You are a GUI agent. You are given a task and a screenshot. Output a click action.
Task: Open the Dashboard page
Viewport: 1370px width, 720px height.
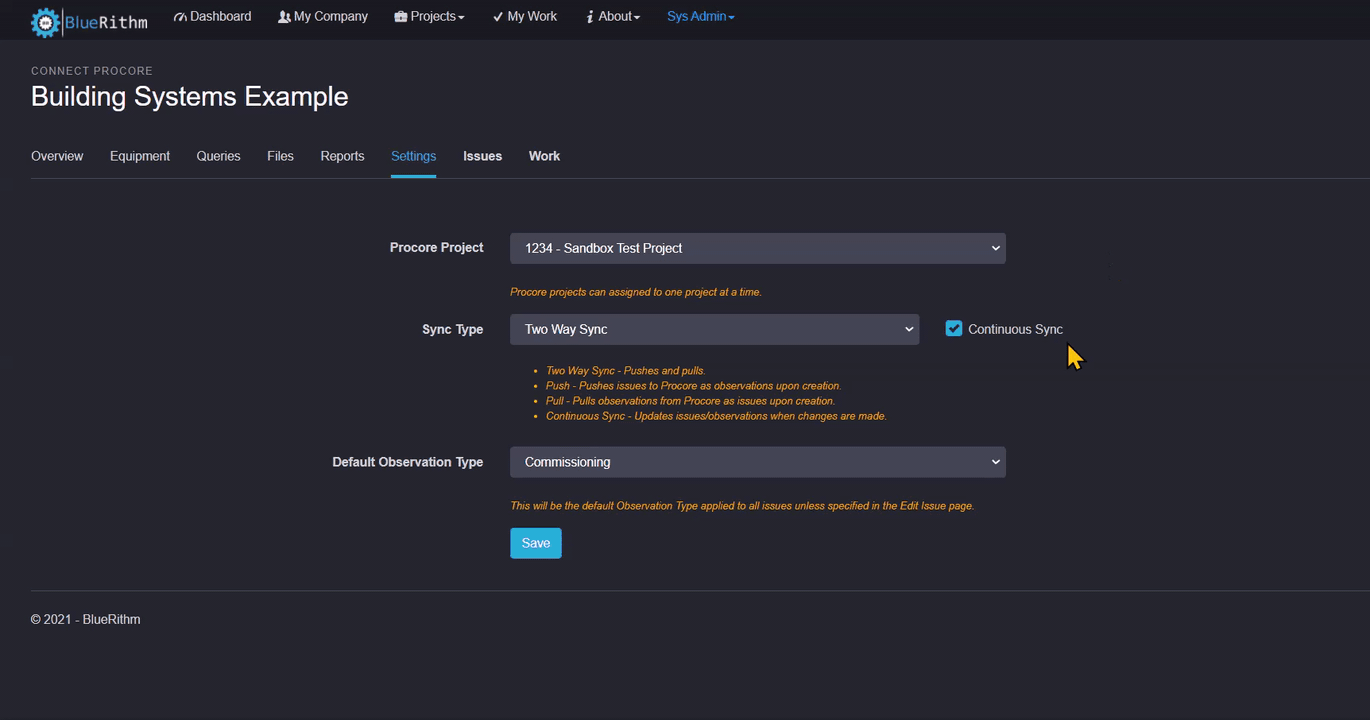[x=212, y=16]
